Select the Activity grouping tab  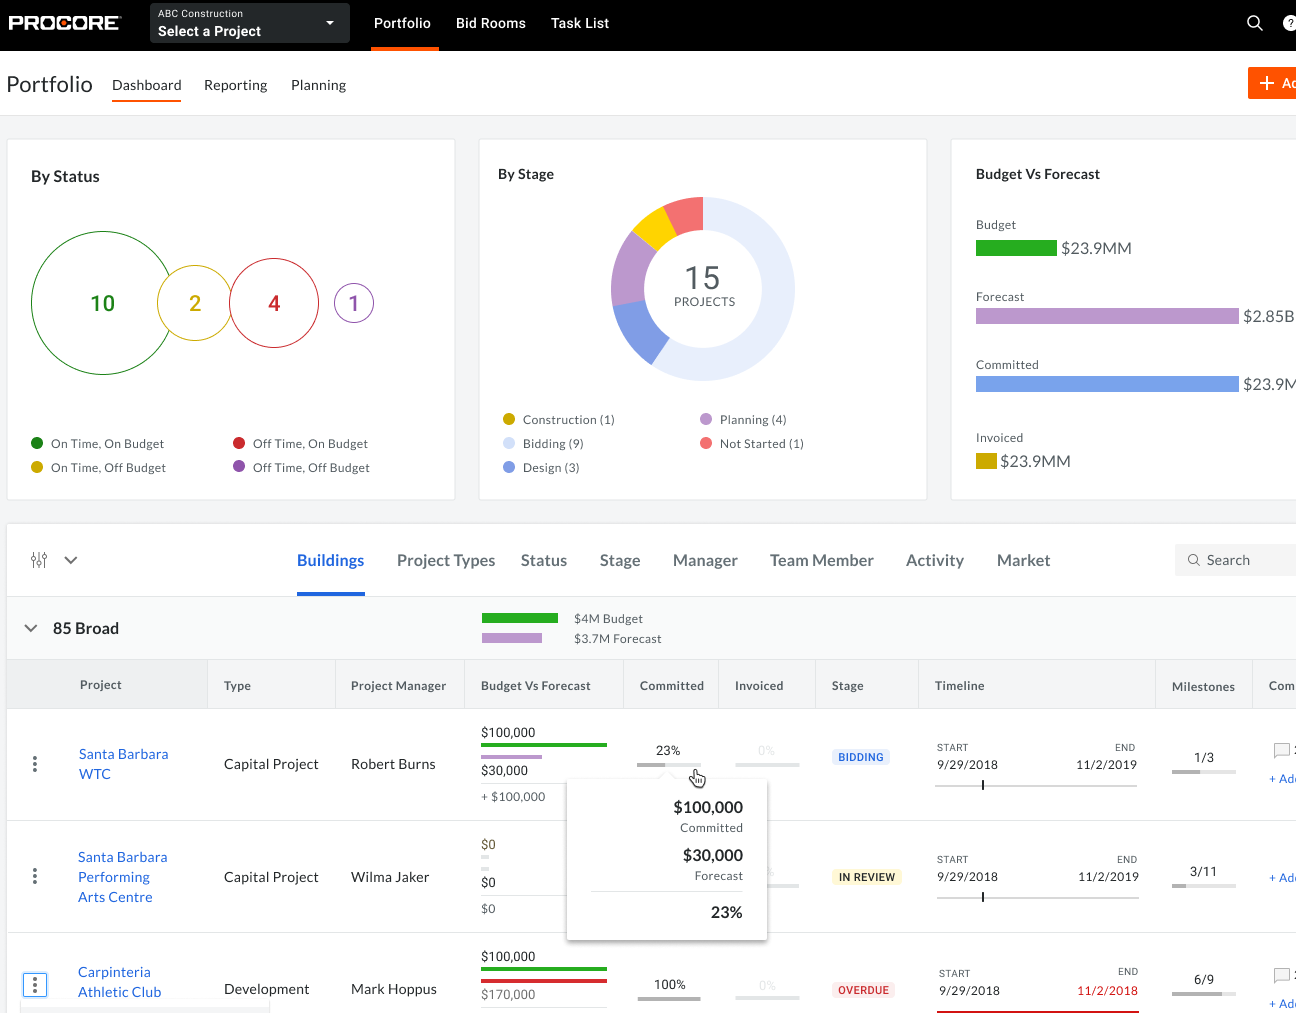click(935, 560)
